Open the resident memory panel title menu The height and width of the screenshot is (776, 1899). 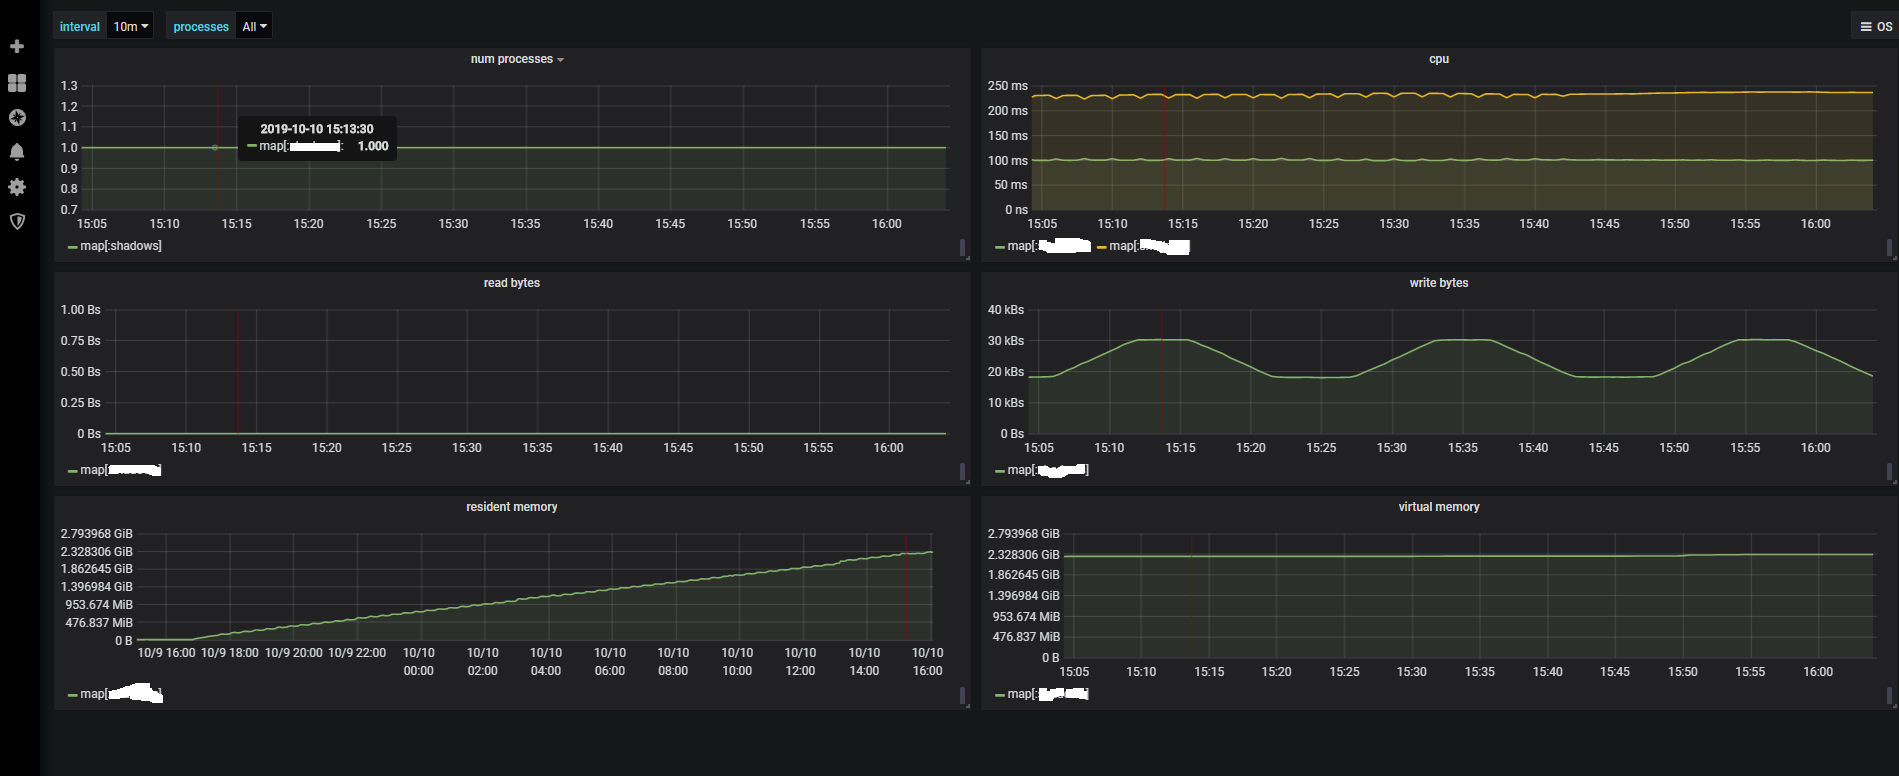click(x=511, y=507)
